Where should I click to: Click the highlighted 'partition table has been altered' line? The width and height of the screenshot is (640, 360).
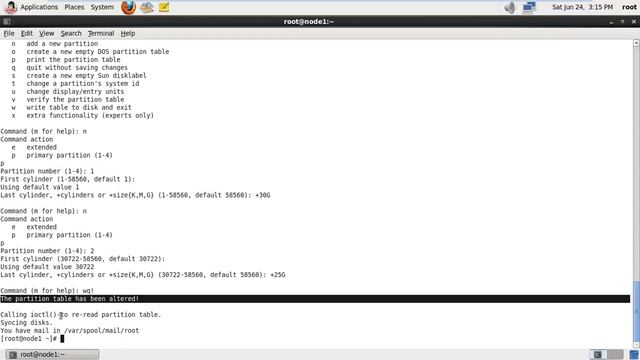(x=315, y=299)
